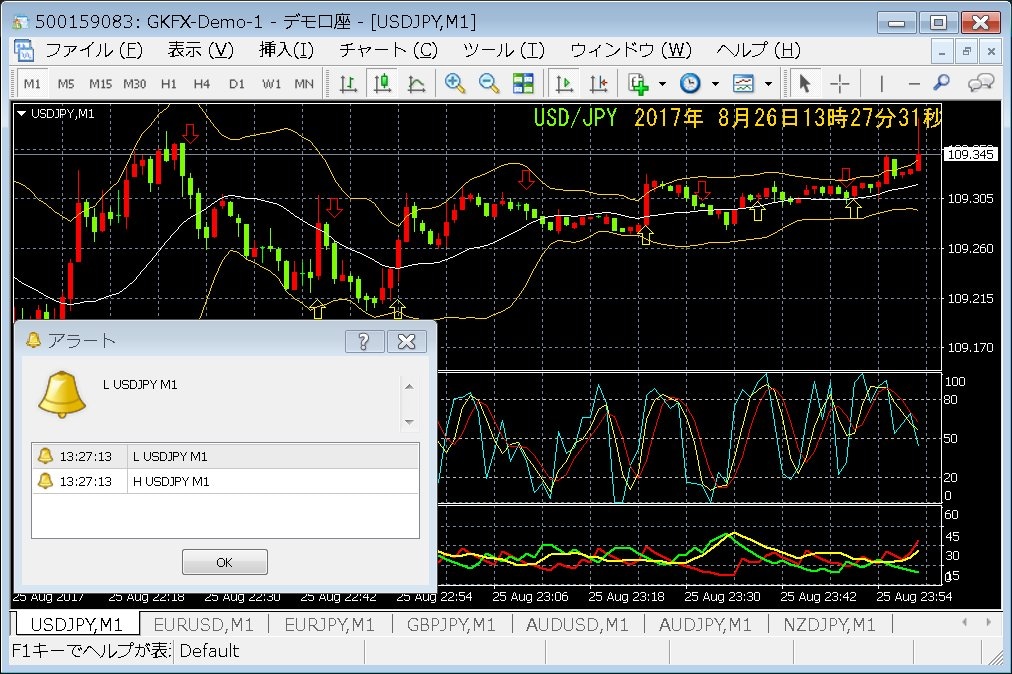The height and width of the screenshot is (674, 1012).
Task: Click the 'Default' status bar entry
Action: click(x=209, y=651)
